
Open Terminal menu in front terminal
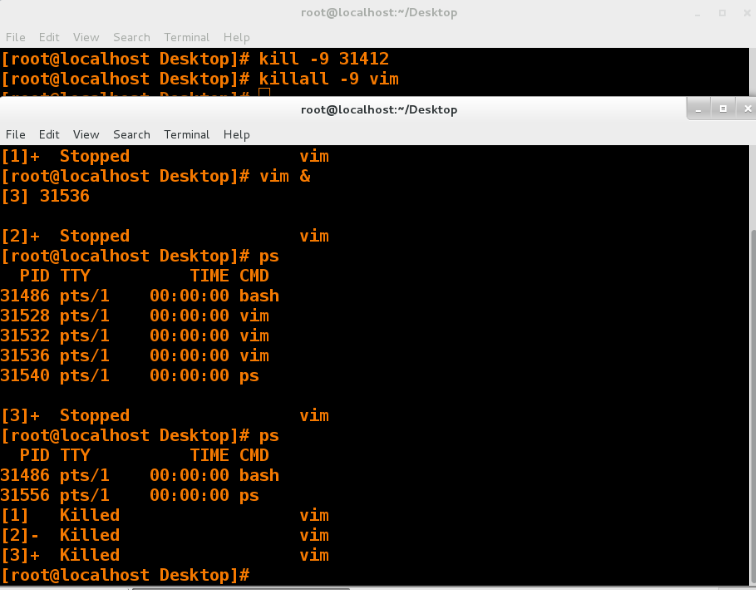point(187,134)
